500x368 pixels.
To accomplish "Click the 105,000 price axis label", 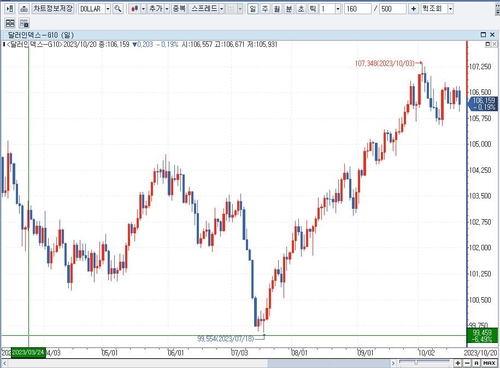I will (480, 144).
